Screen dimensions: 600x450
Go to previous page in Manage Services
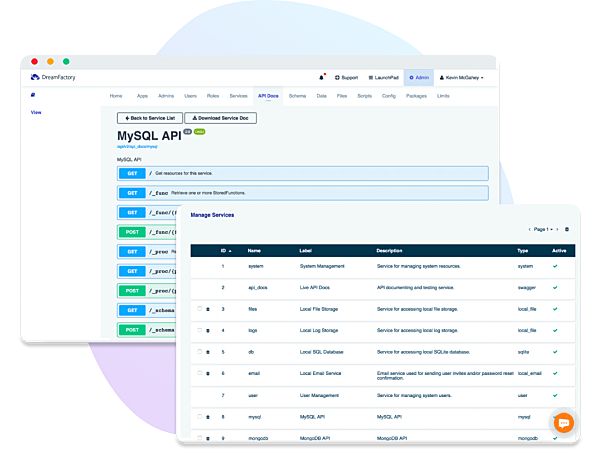(x=529, y=230)
